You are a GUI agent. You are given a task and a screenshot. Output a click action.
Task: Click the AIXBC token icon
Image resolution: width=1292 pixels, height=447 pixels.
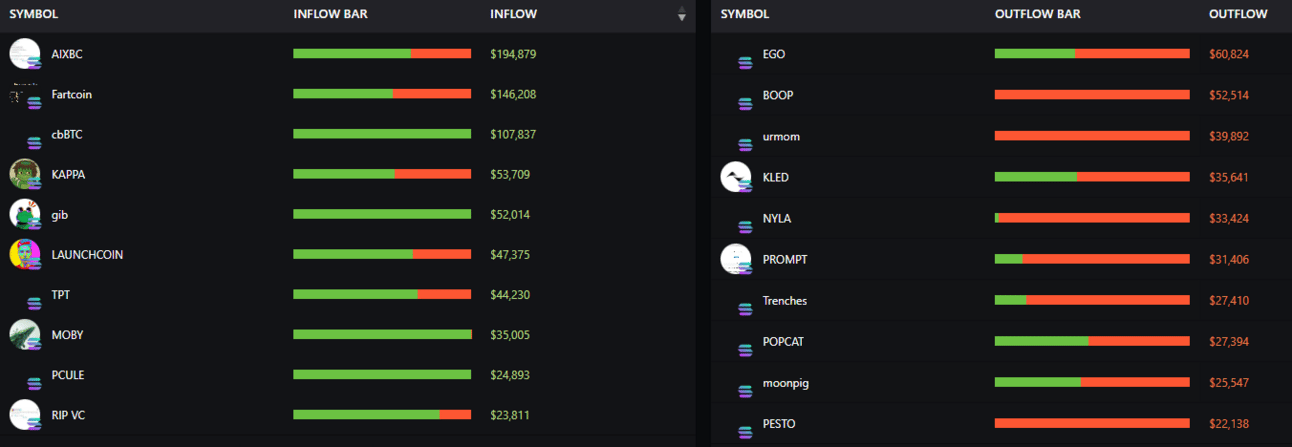coord(24,53)
